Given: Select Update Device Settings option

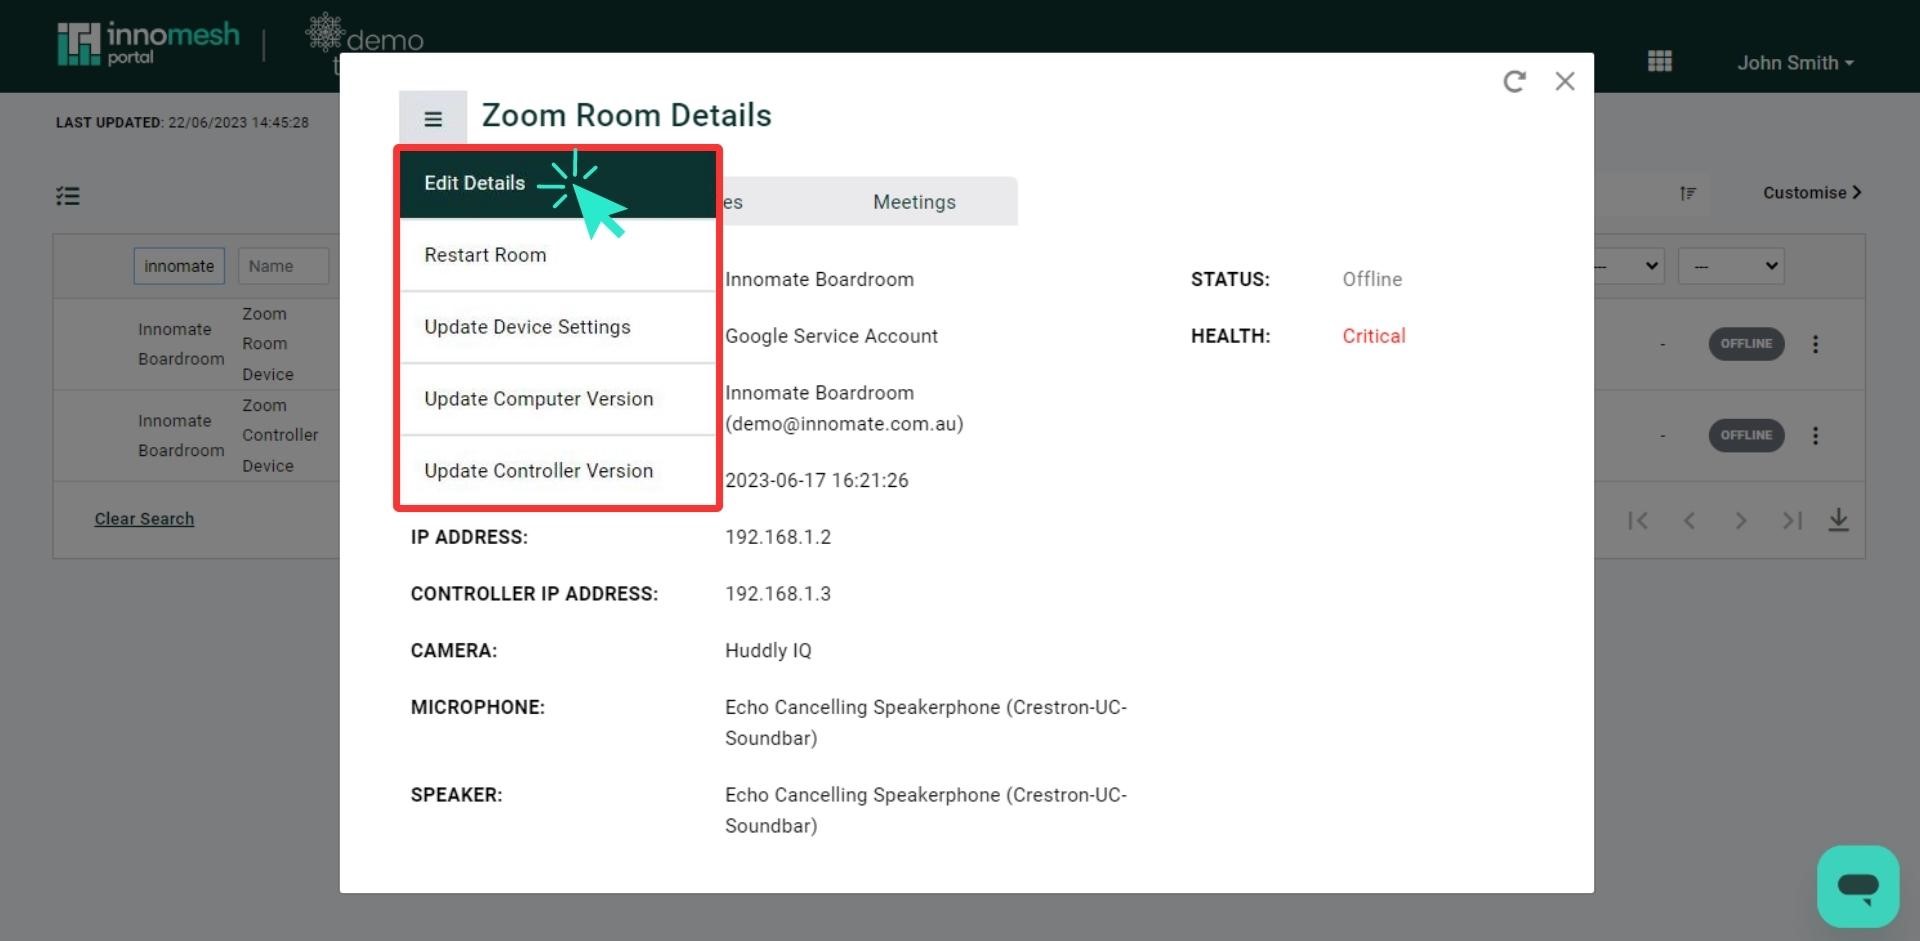Looking at the screenshot, I should [x=558, y=327].
